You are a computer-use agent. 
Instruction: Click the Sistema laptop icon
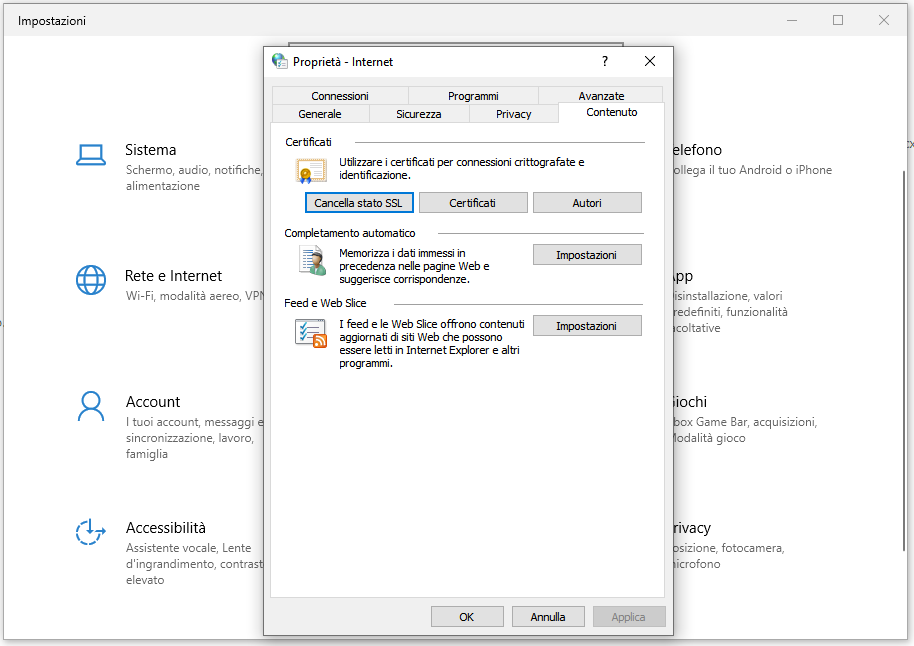[x=91, y=155]
